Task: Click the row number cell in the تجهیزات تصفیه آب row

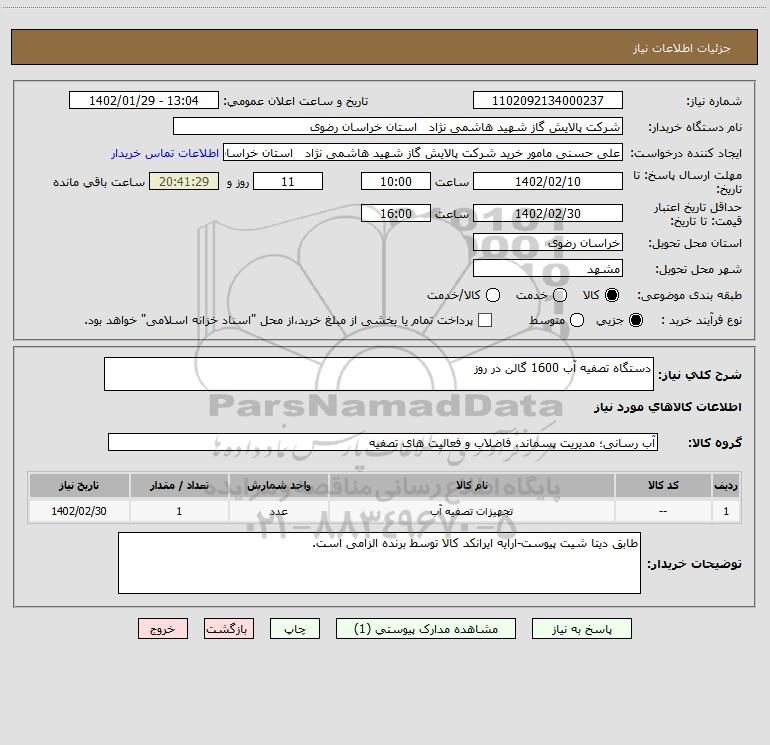Action: point(726,511)
